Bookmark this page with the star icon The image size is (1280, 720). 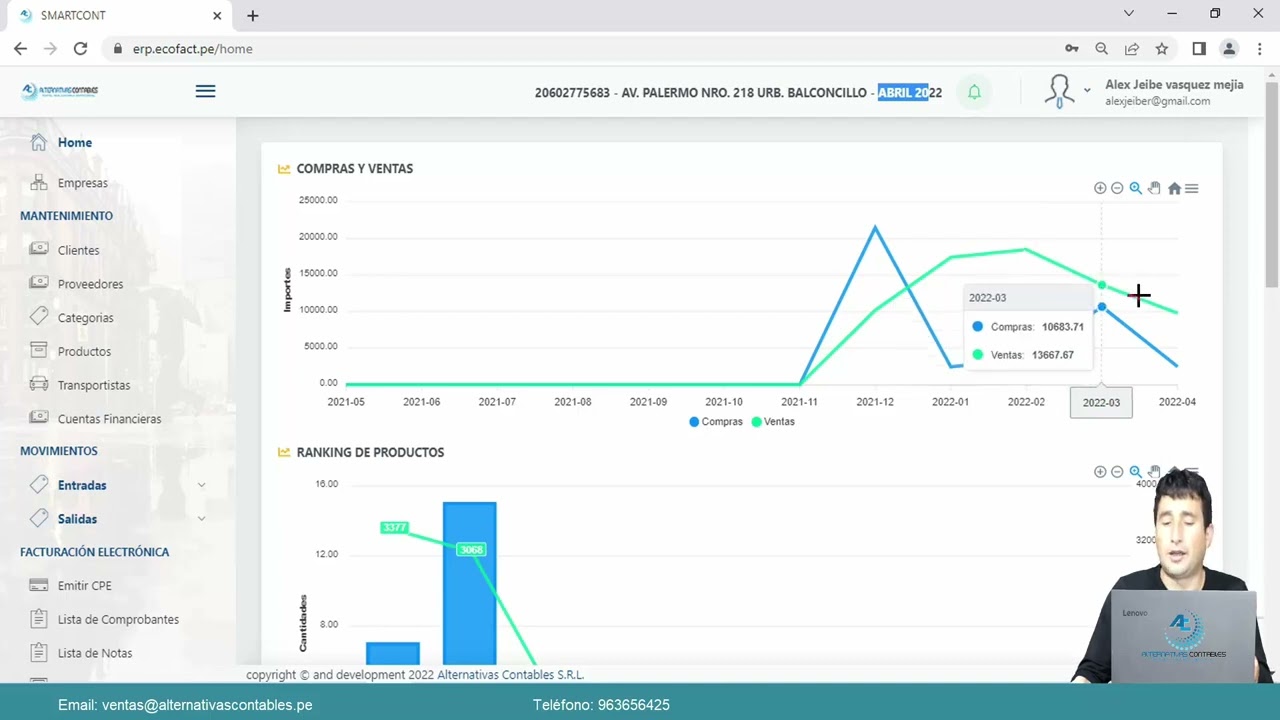pyautogui.click(x=1161, y=48)
